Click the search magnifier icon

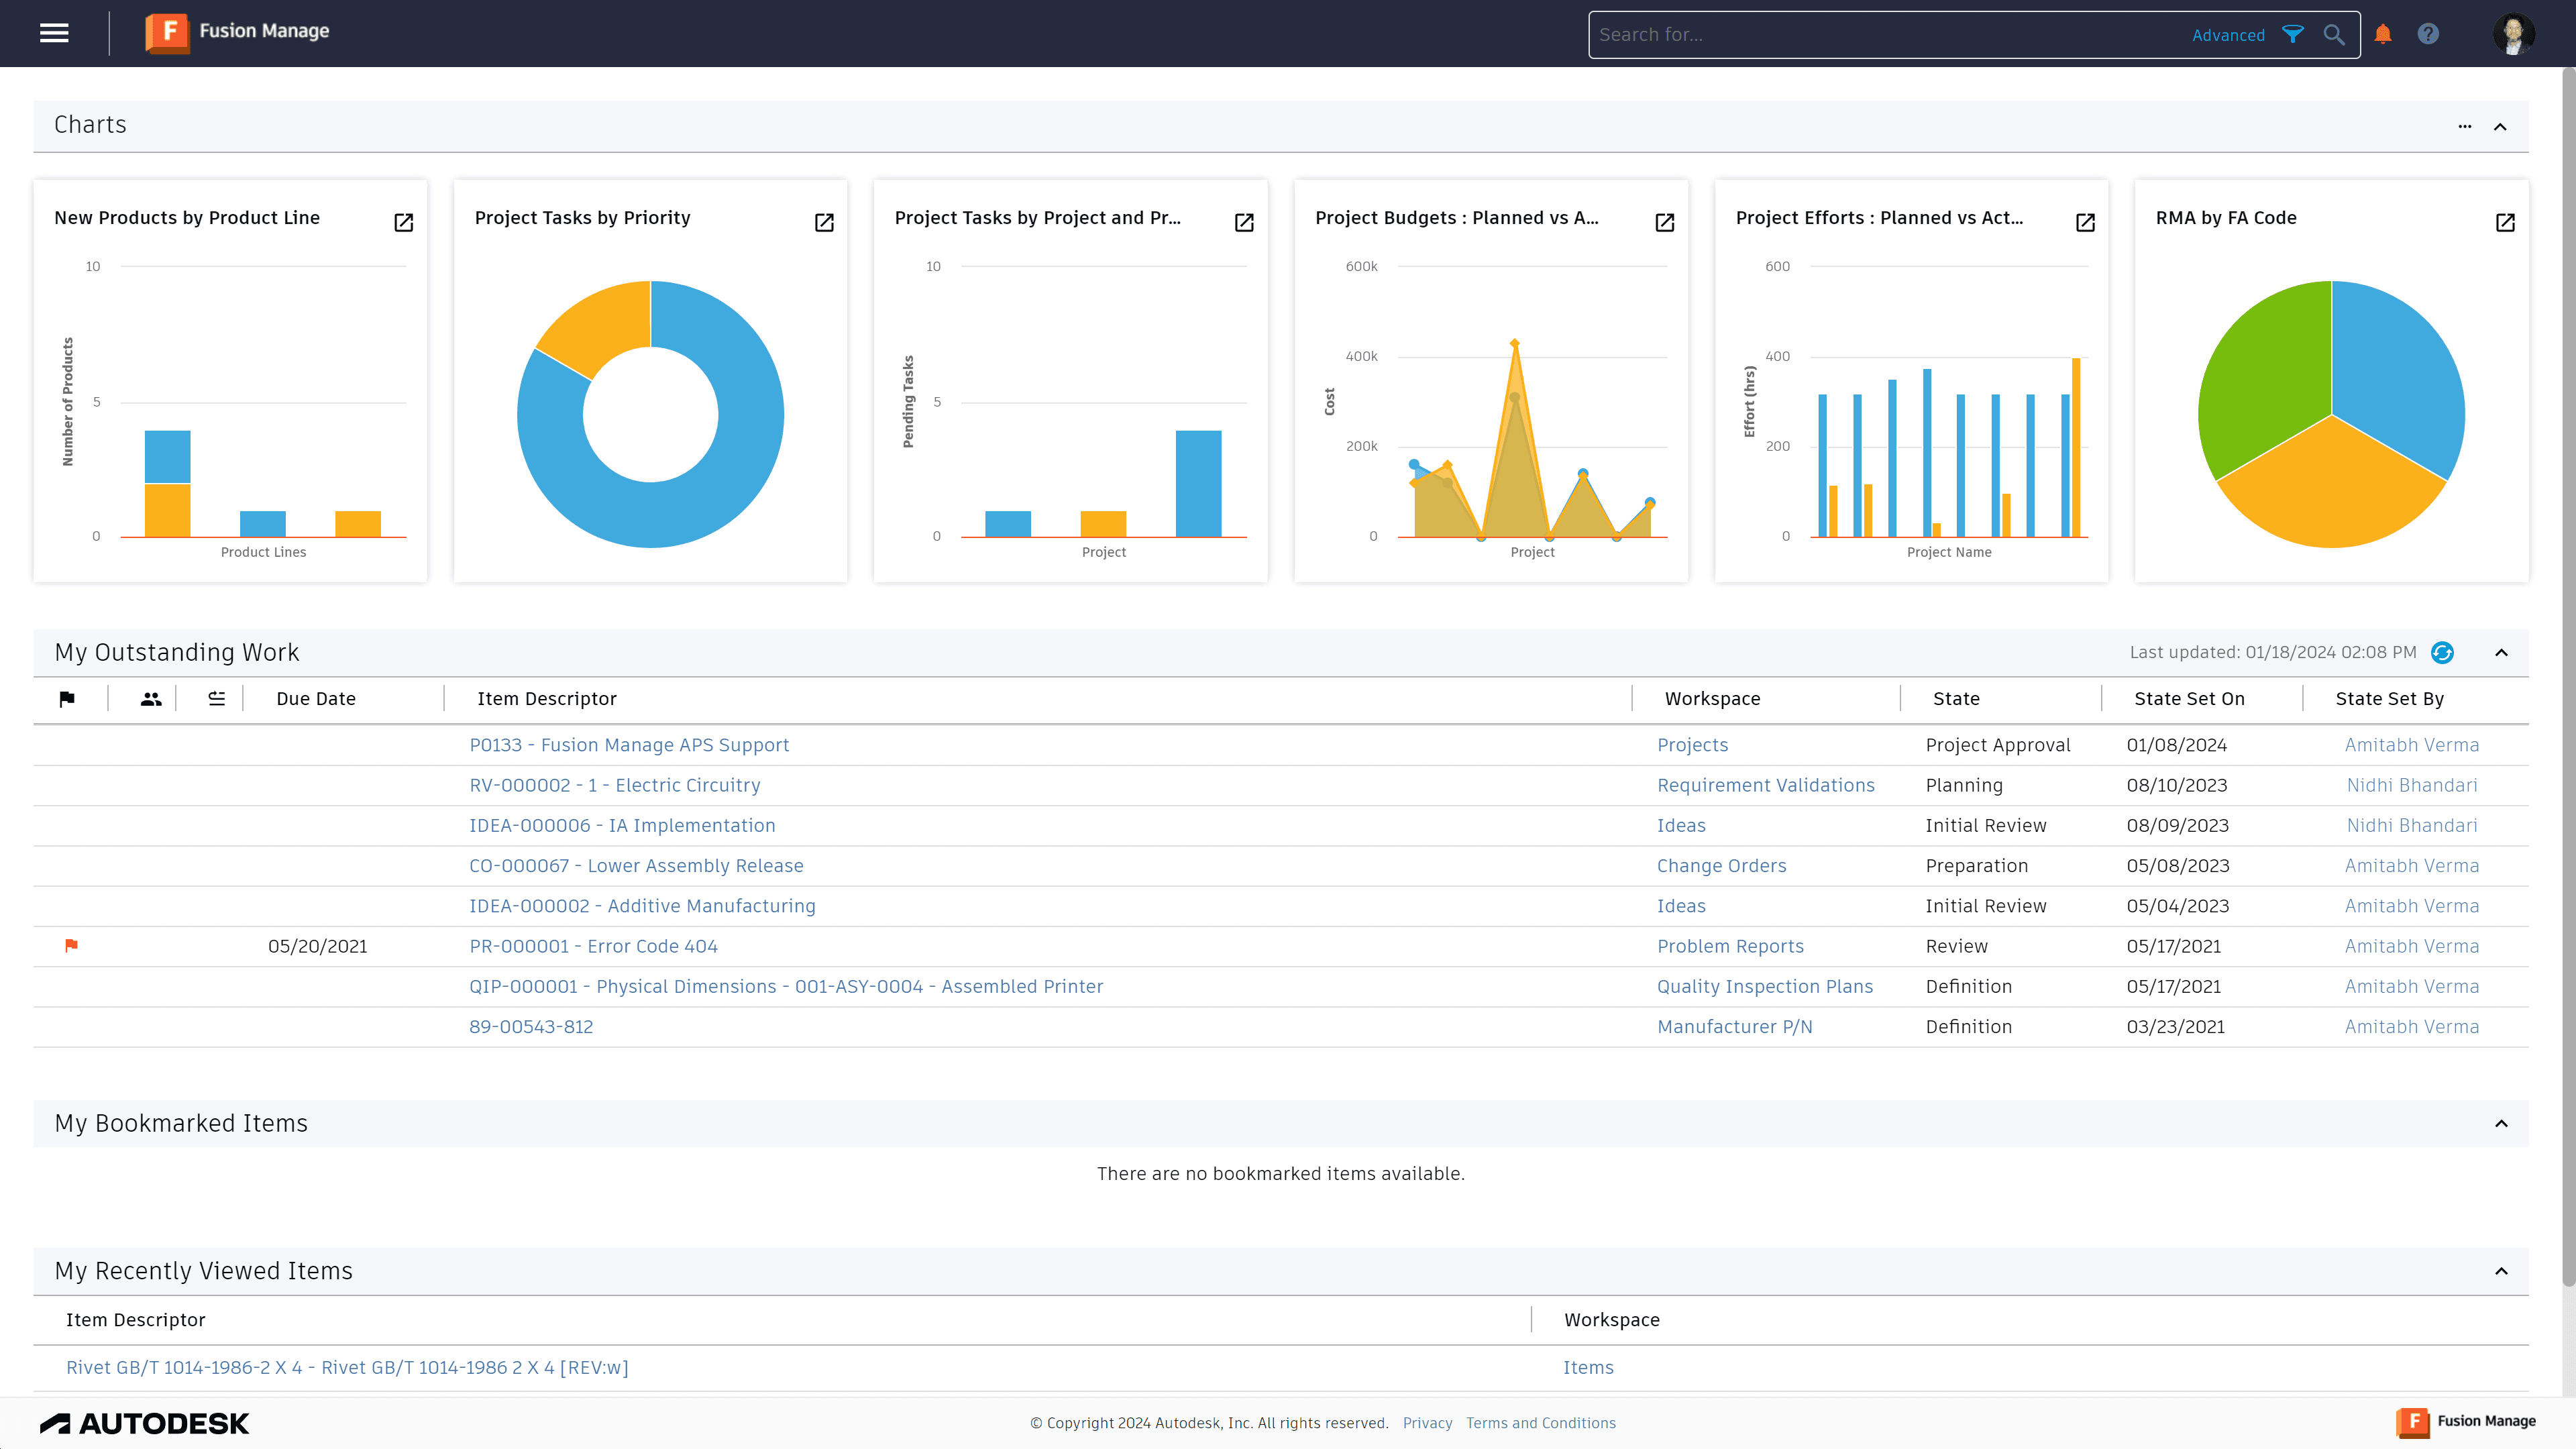[2334, 34]
